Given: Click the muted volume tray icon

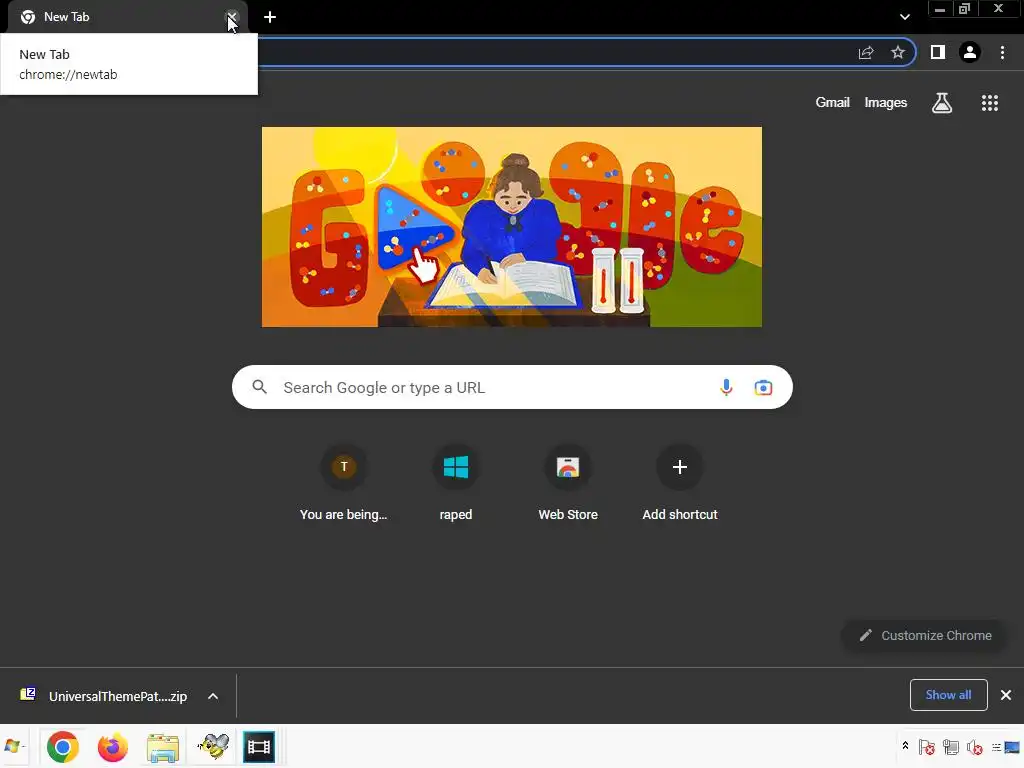Looking at the screenshot, I should 975,747.
